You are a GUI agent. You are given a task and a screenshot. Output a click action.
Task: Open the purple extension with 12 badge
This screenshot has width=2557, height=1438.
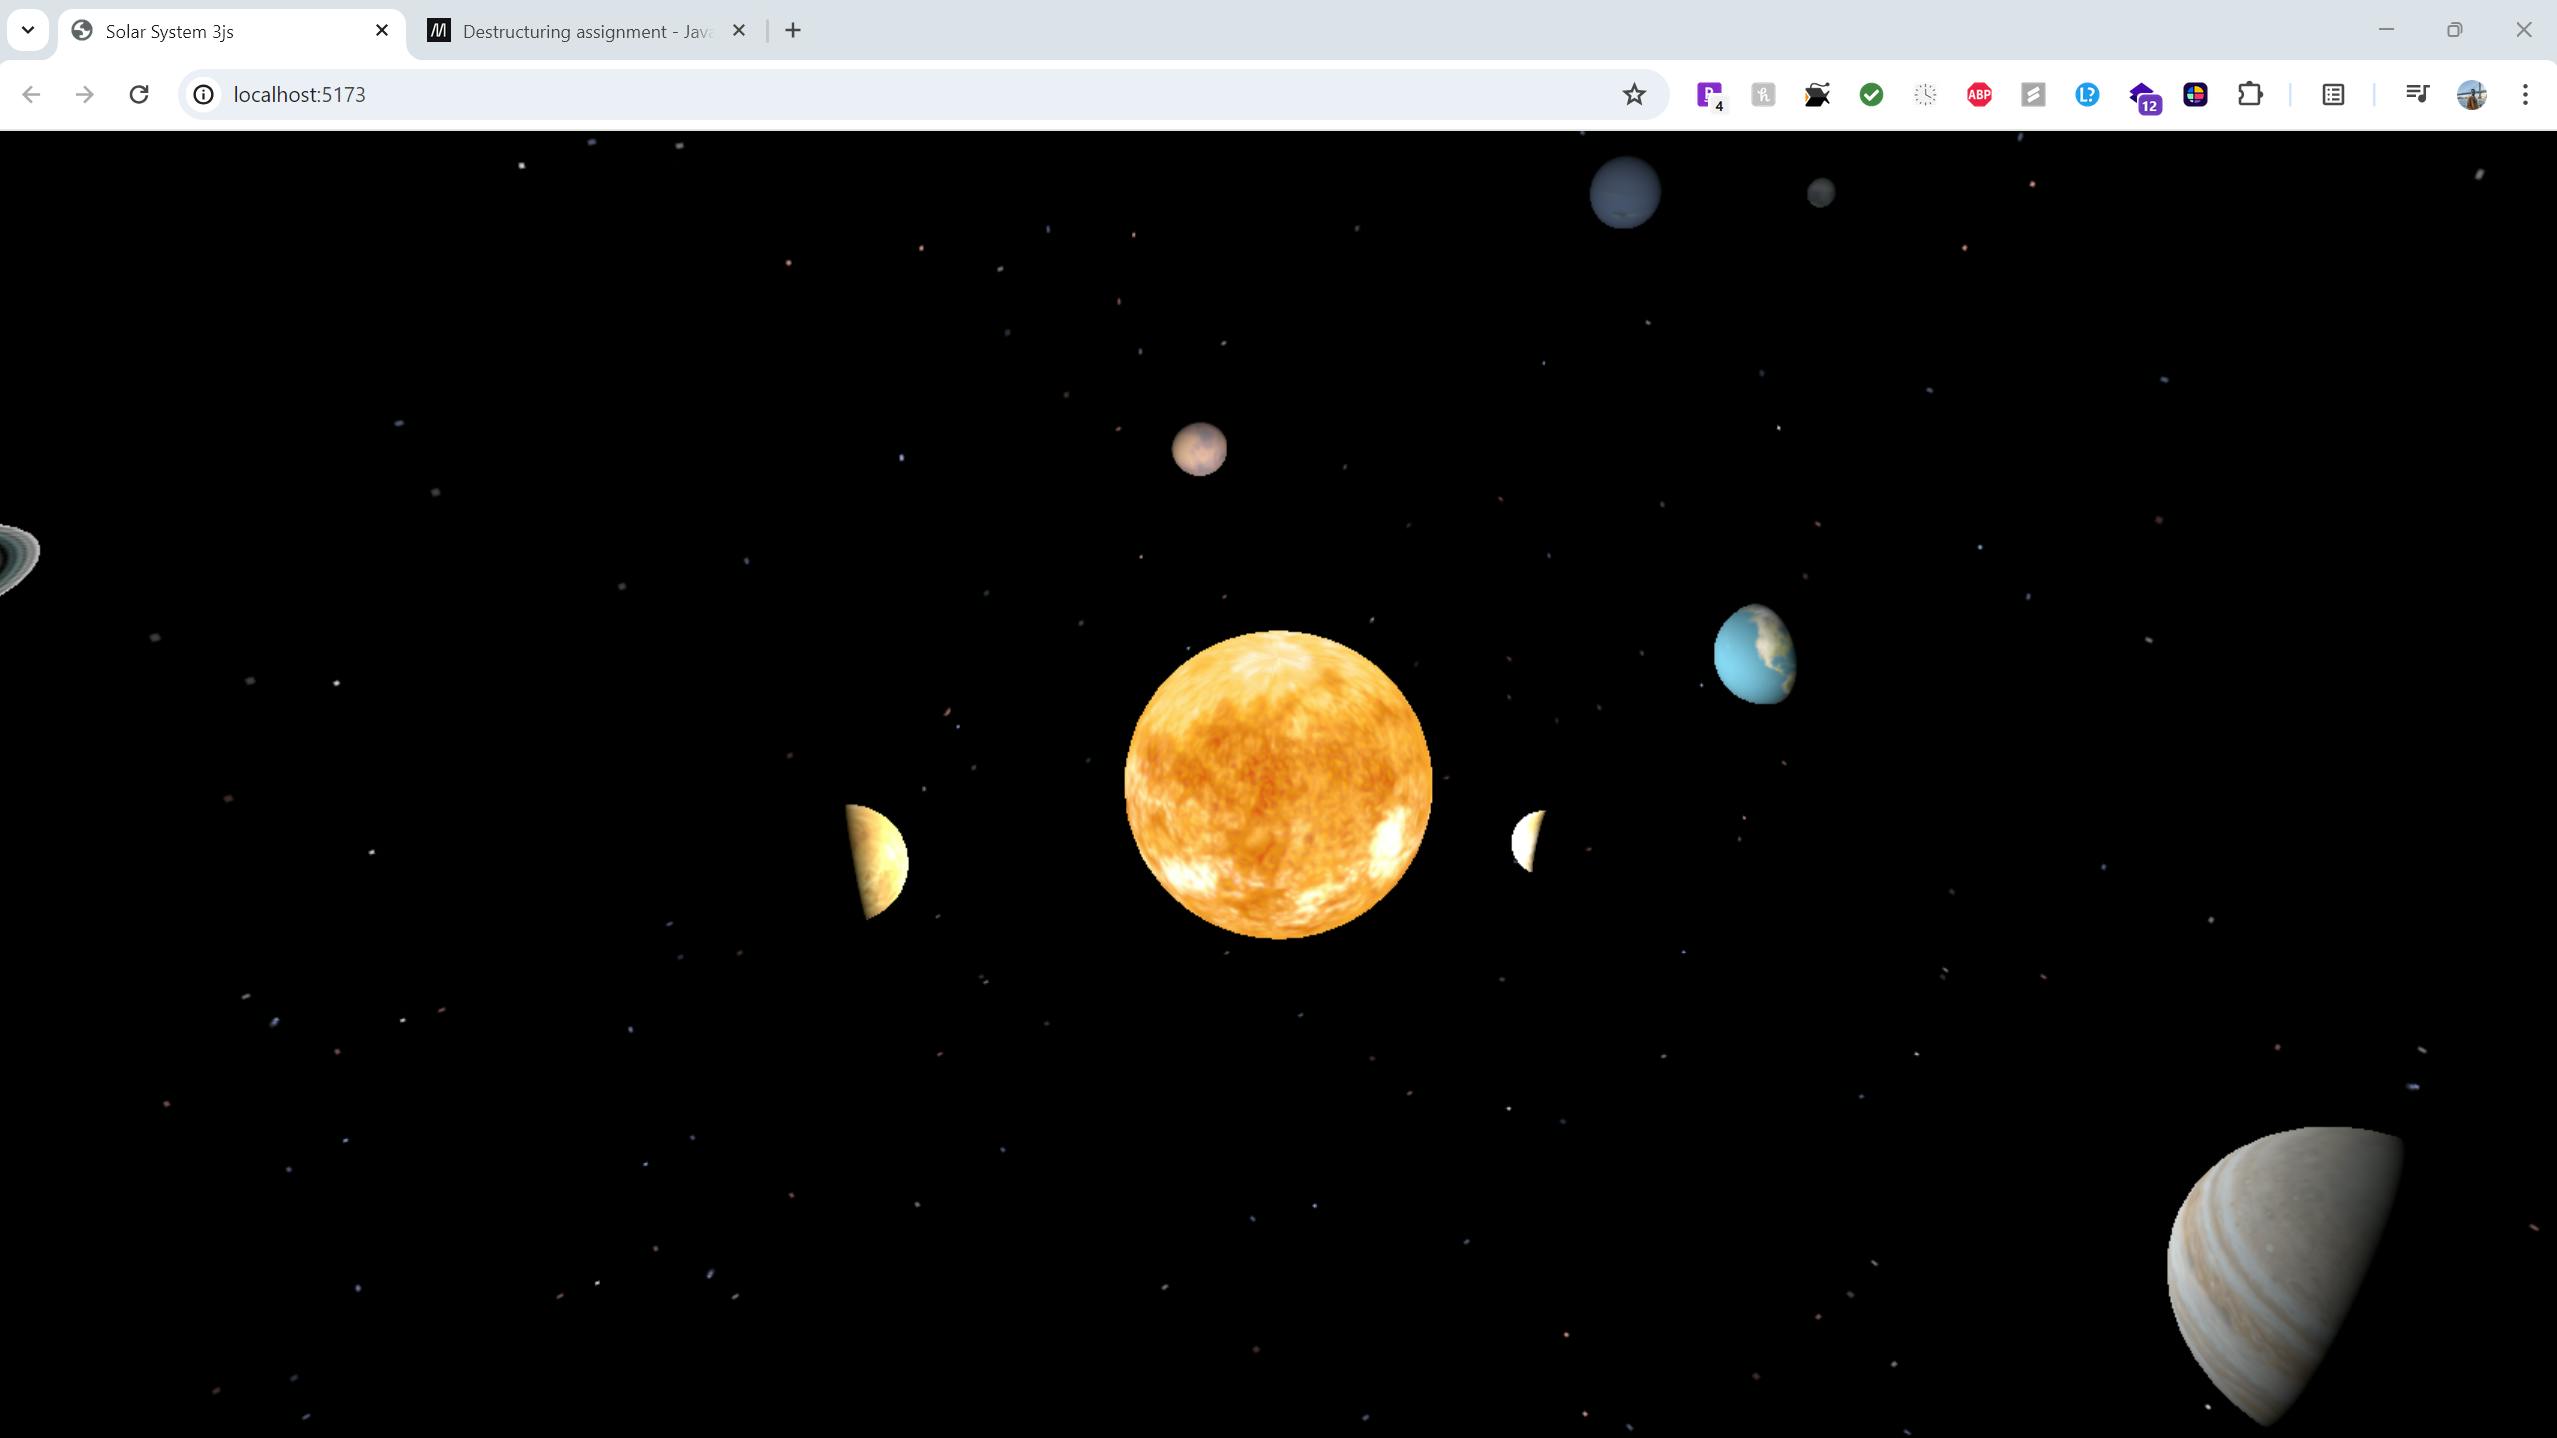2142,96
